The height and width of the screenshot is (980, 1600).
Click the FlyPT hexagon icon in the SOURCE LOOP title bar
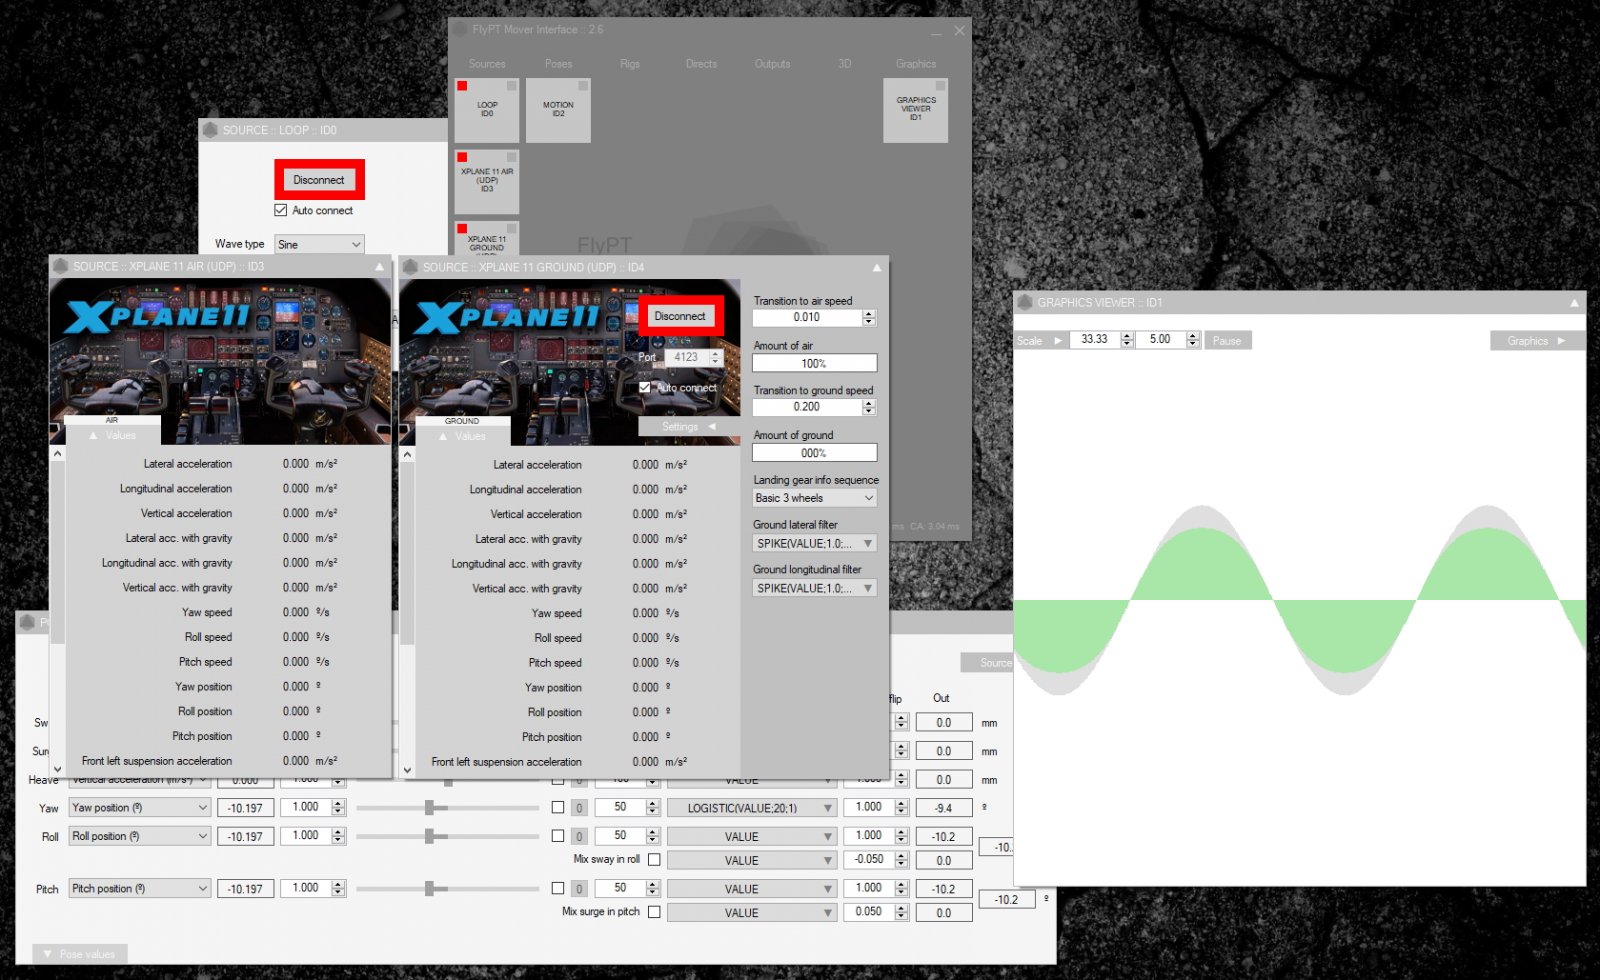pyautogui.click(x=210, y=130)
